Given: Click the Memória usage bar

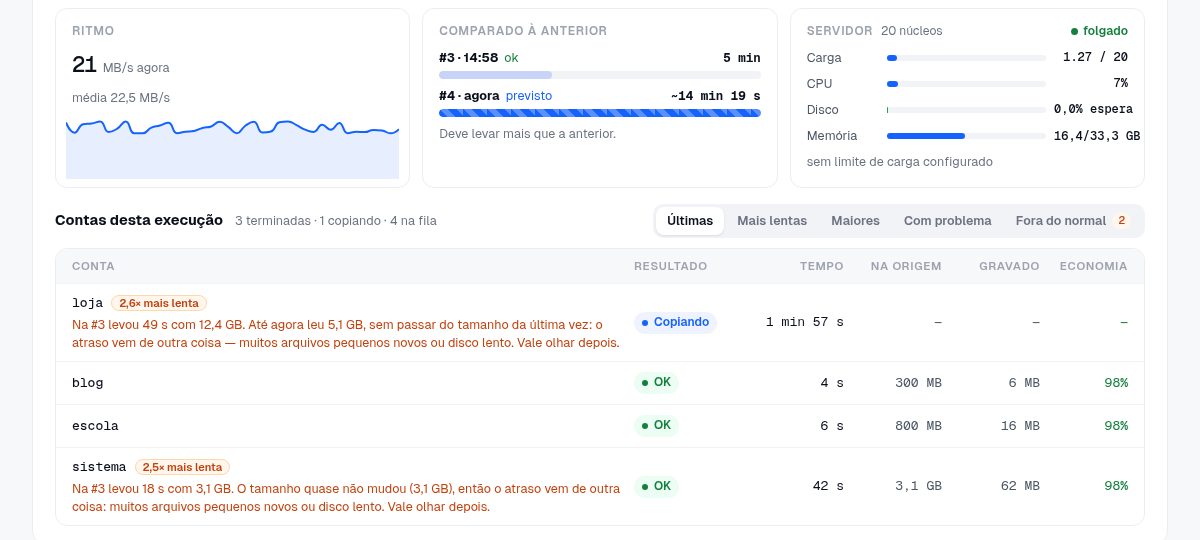Looking at the screenshot, I should pos(966,136).
